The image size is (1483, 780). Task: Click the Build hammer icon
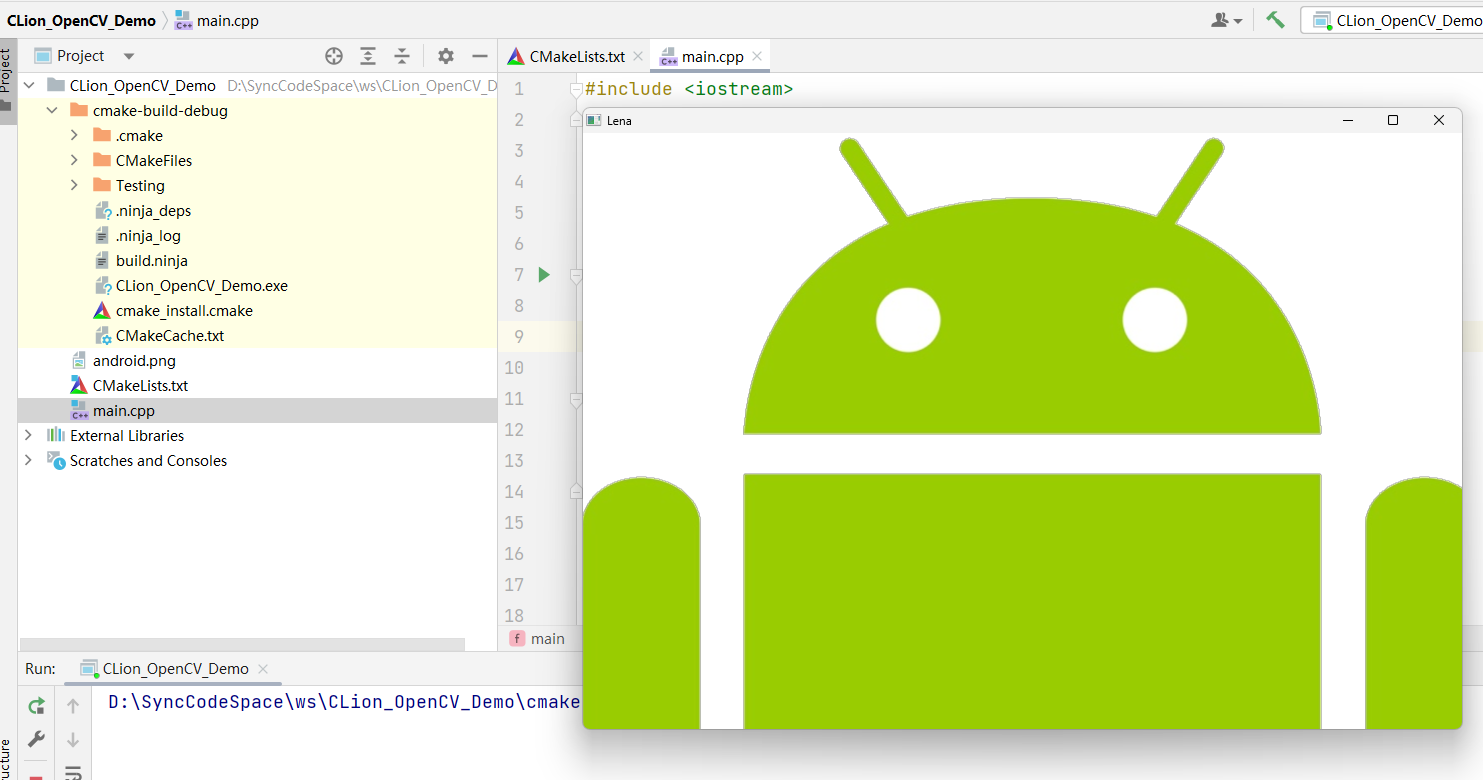tap(1275, 19)
